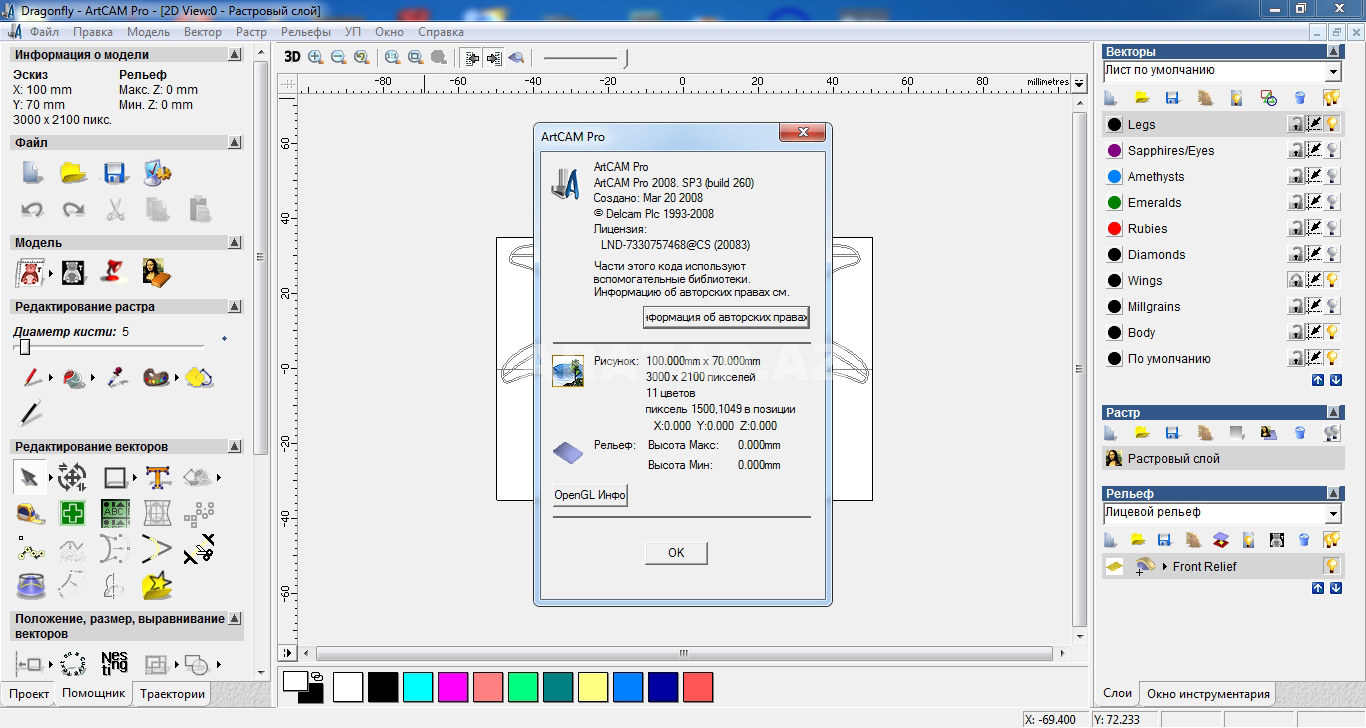
Task: Open the Рельефы menu
Action: 305,32
